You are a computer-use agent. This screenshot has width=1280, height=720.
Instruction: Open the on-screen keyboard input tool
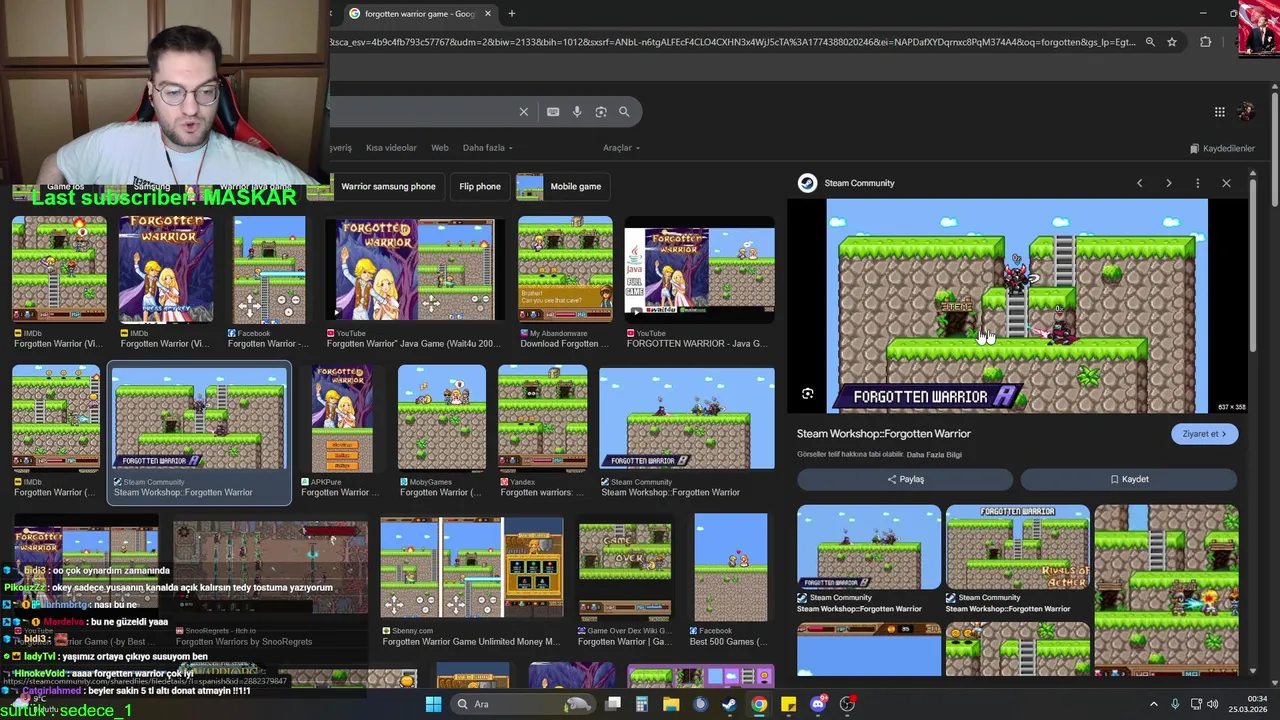(553, 112)
